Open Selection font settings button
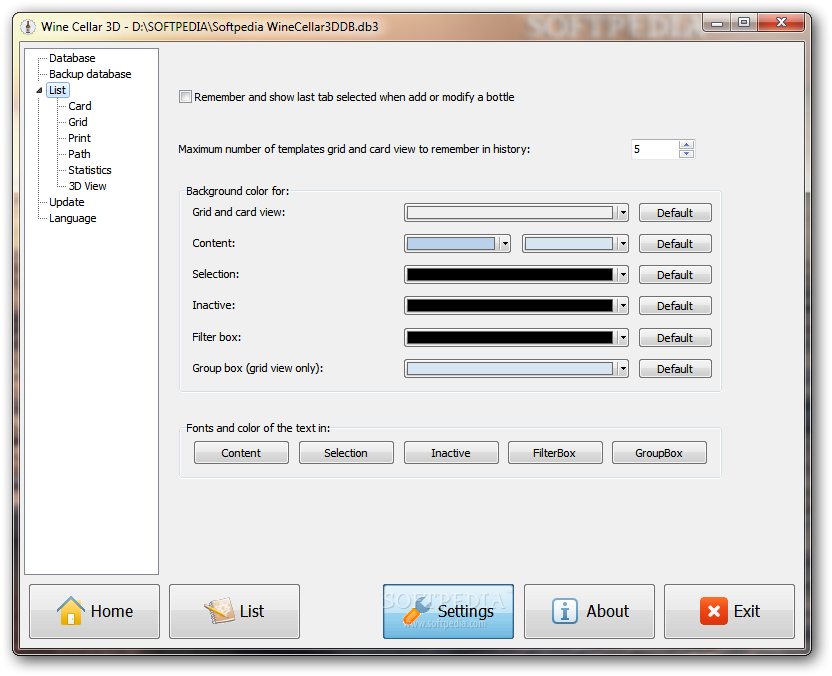The image size is (832, 676). click(x=346, y=453)
